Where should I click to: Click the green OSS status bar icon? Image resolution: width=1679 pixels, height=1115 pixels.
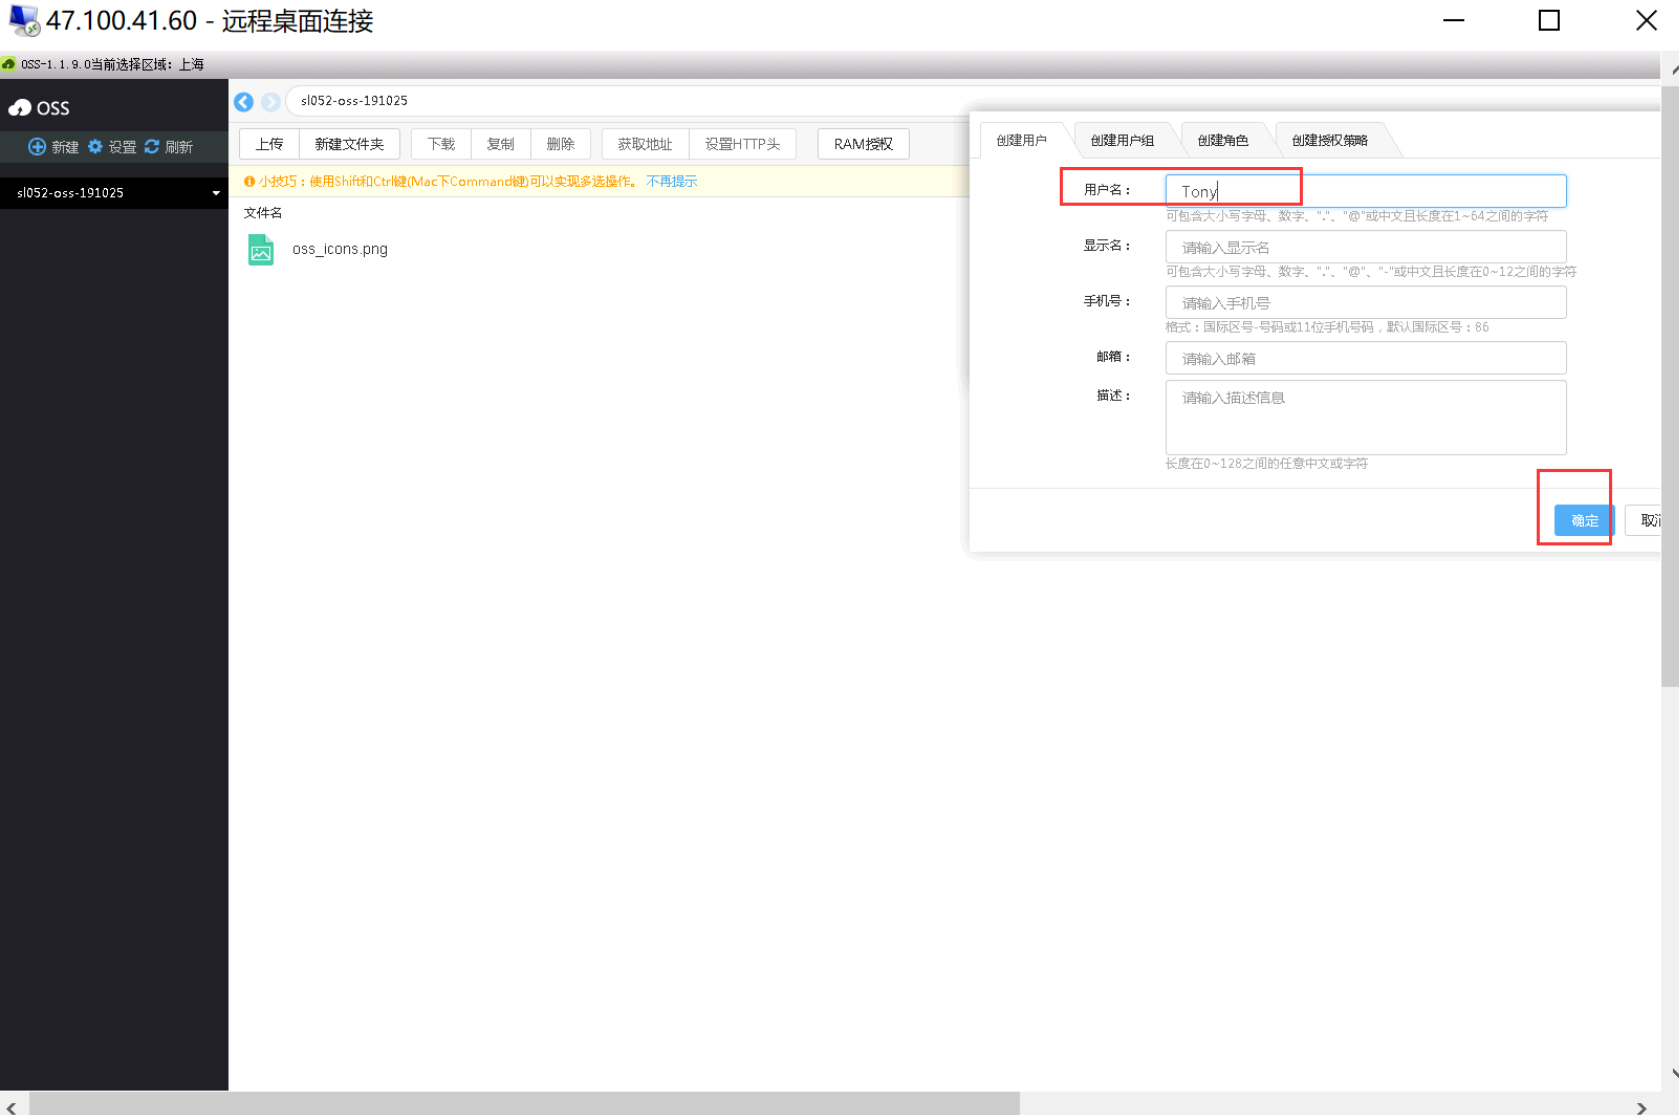point(8,64)
